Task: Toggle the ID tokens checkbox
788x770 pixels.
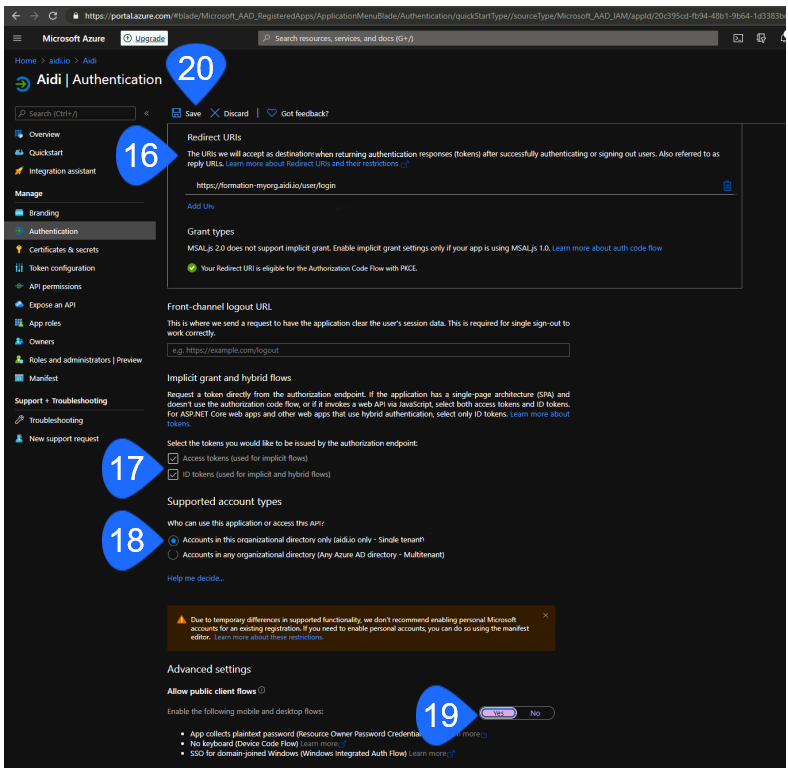Action: point(173,474)
